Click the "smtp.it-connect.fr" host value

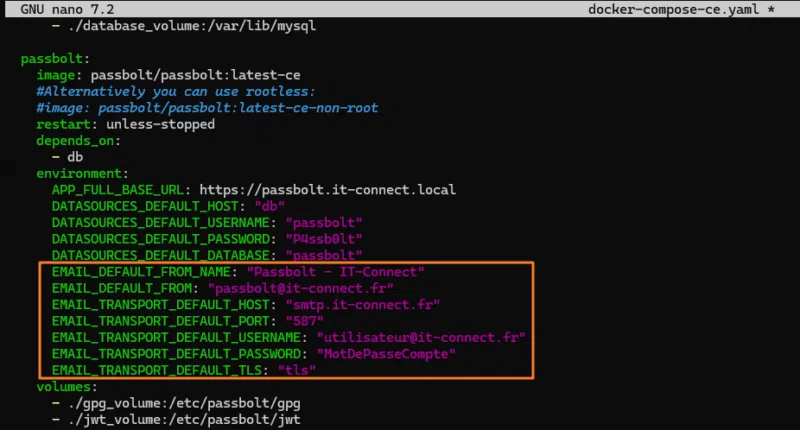pyautogui.click(x=363, y=305)
